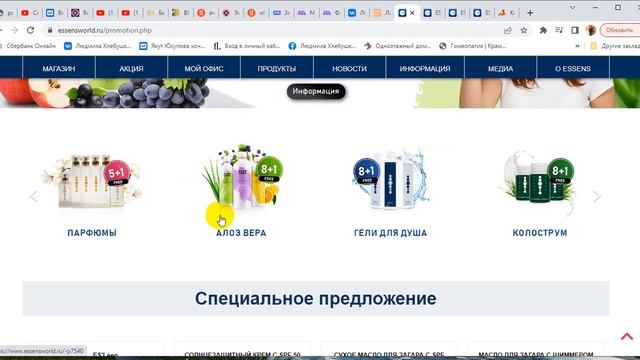Click the red scroll-to-top arrow

click(627, 336)
